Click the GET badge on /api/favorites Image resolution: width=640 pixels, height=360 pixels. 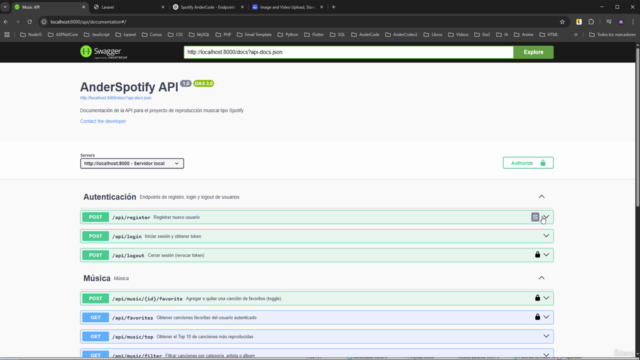(96, 317)
